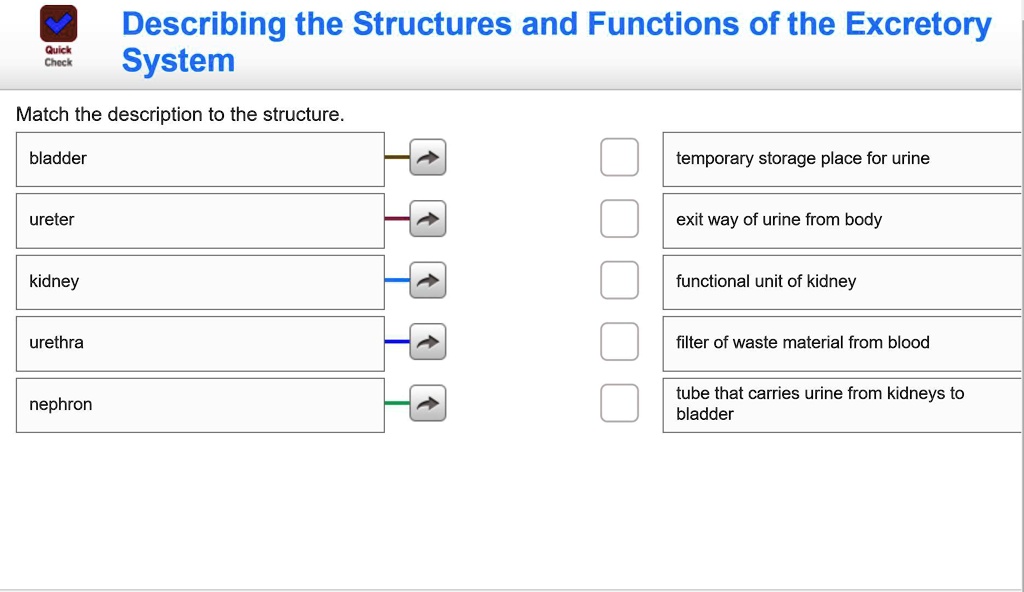Image resolution: width=1024 pixels, height=592 pixels.
Task: Click the arrow button next to bladder
Action: pos(428,158)
